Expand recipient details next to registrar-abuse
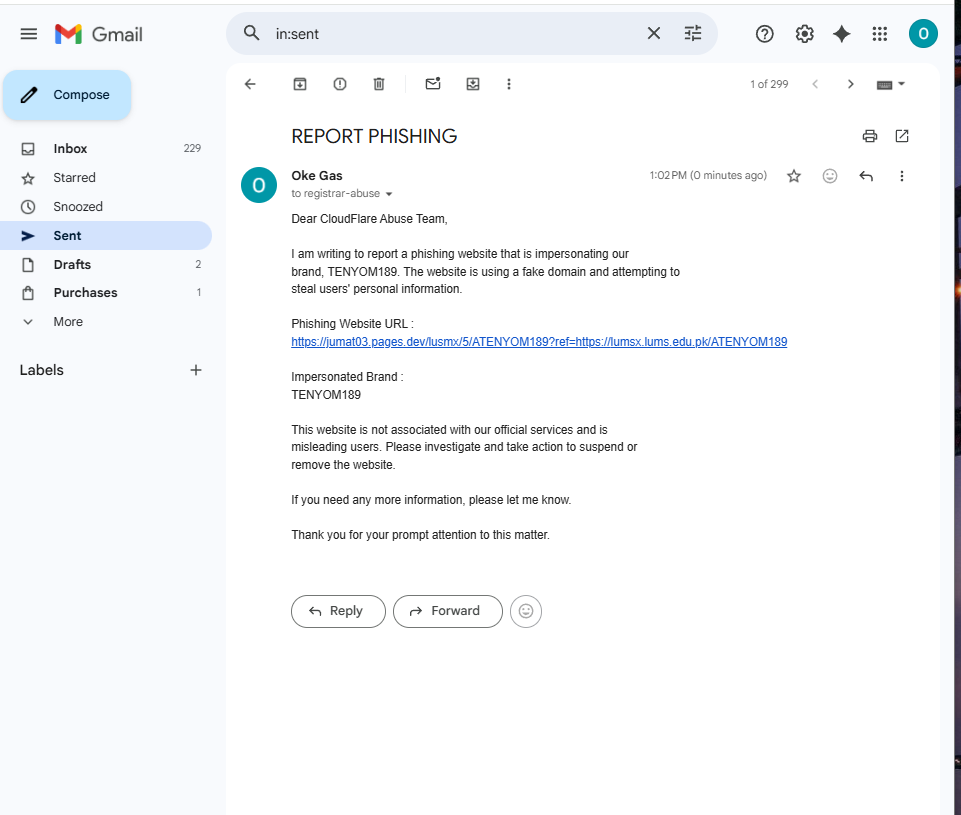 coord(389,194)
